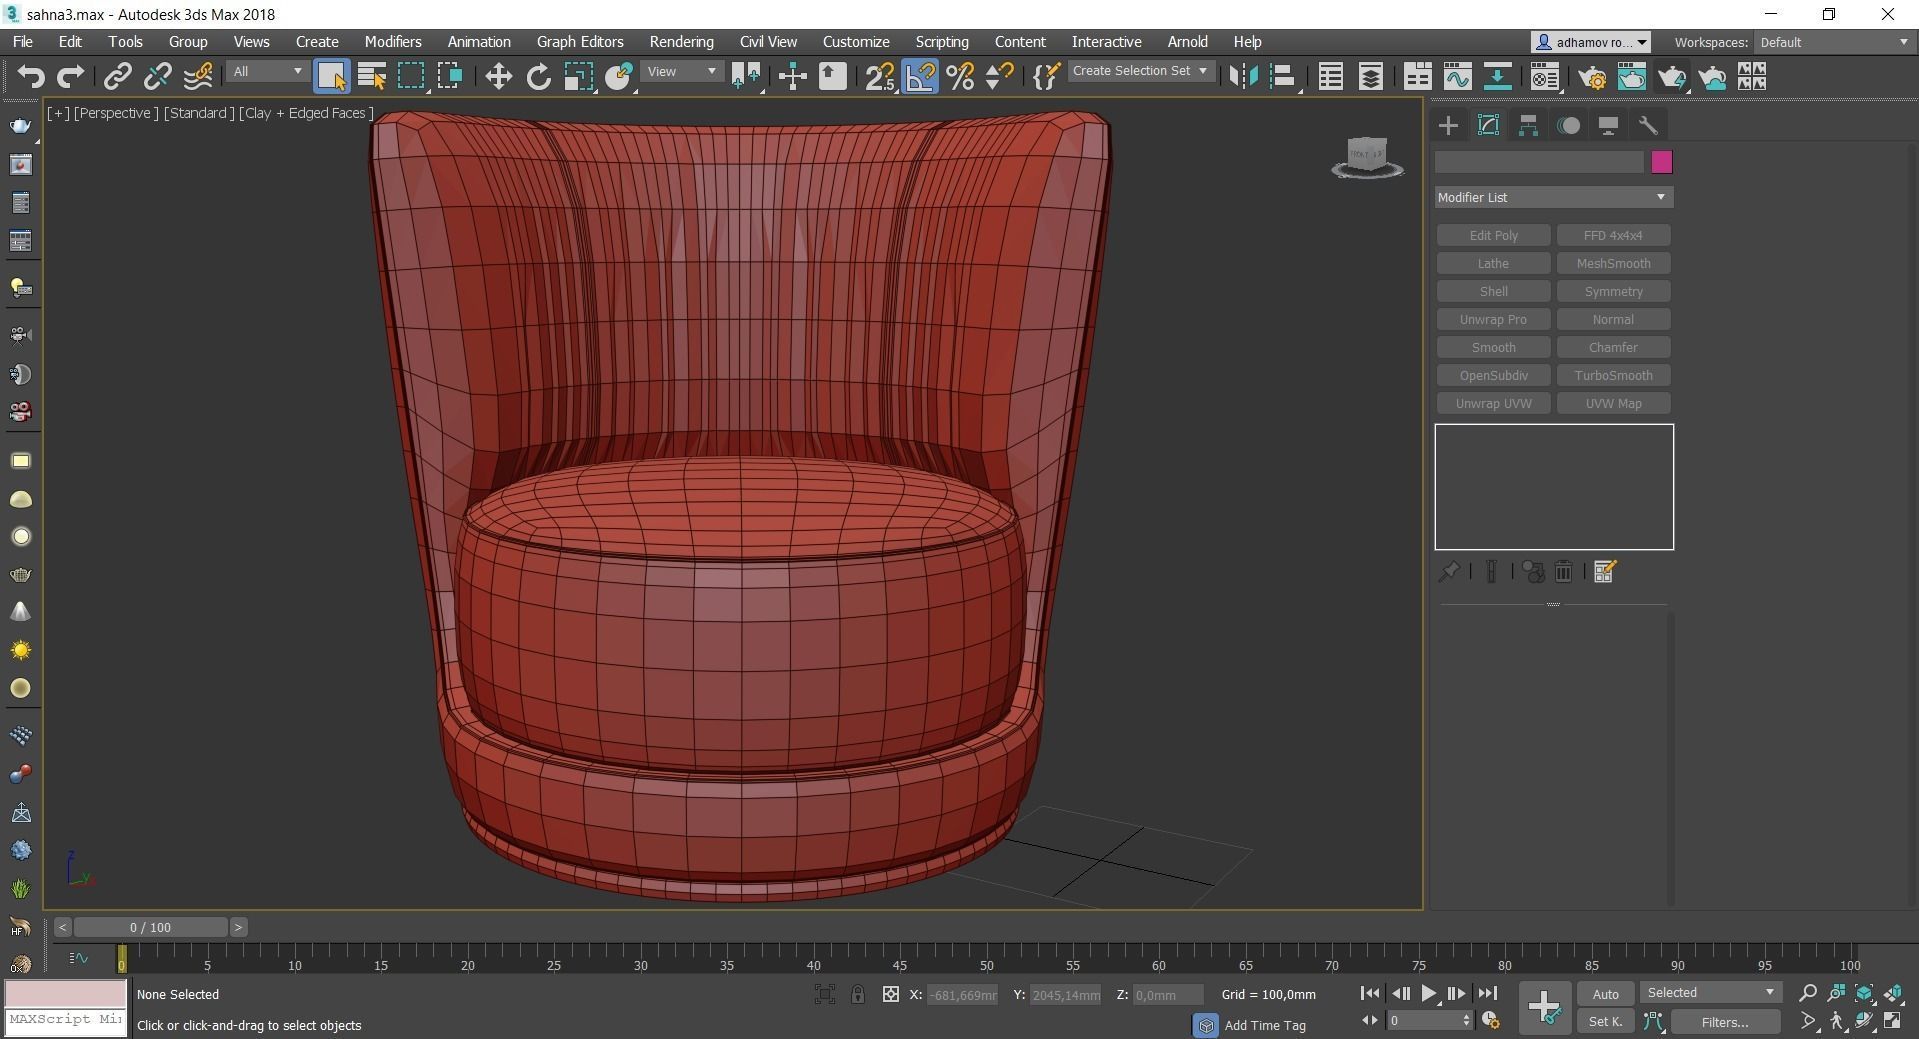
Task: Click the Symmetry modifier button
Action: click(x=1613, y=291)
